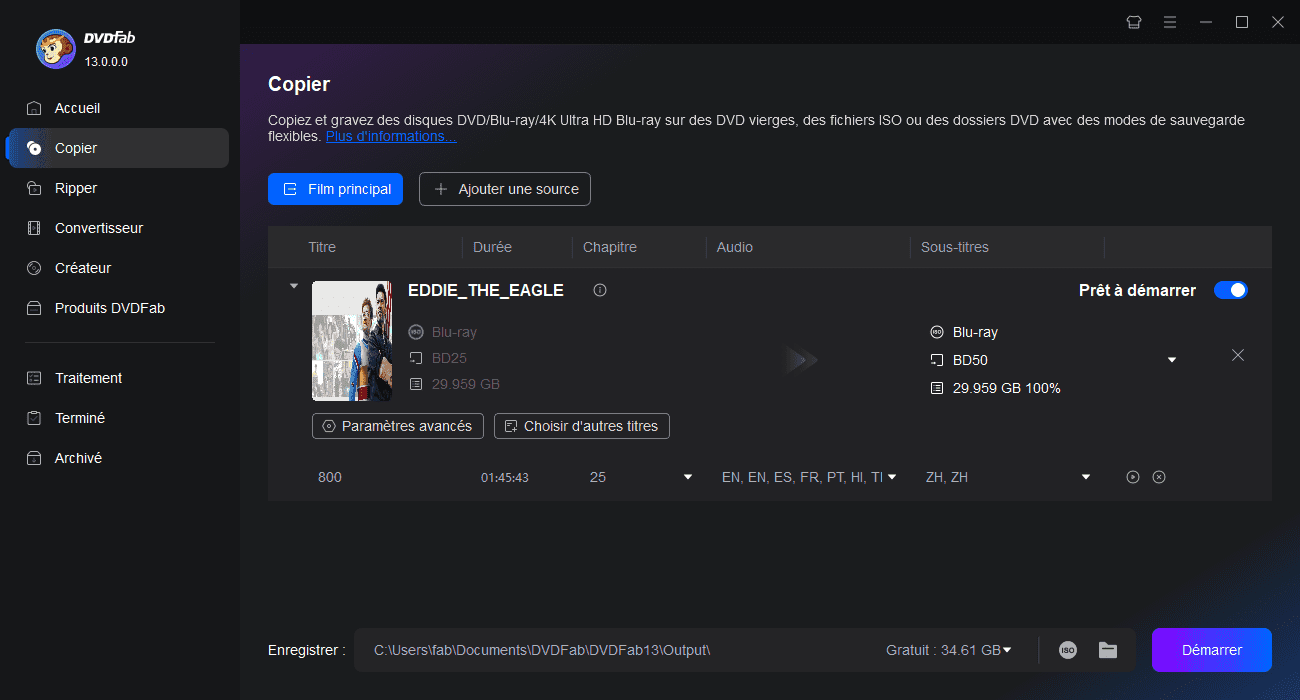
Task: Collapse the EDDIE_THE_EAGLE row triangle
Action: pyautogui.click(x=294, y=286)
